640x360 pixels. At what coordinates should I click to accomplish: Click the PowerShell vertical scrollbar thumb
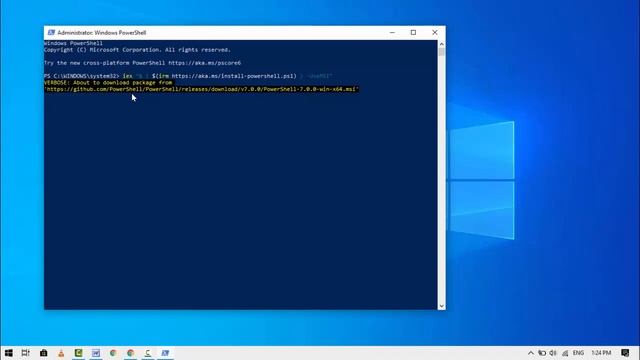[441, 52]
